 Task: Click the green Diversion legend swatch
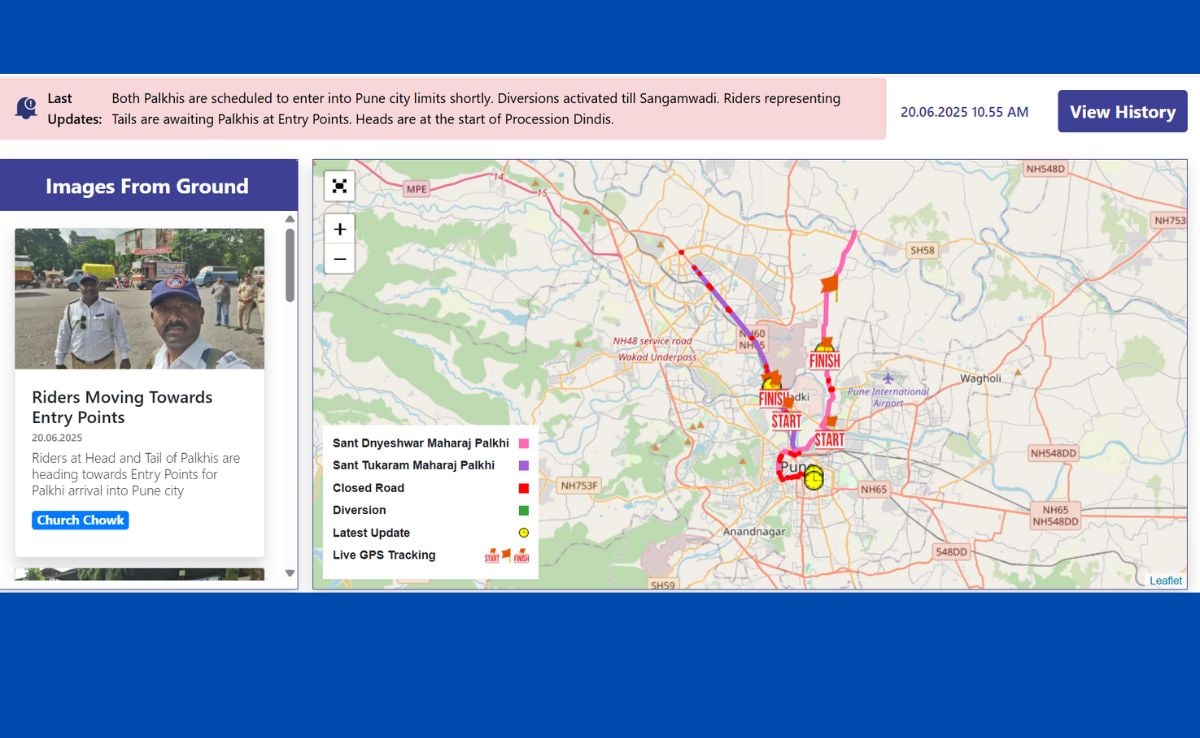[x=523, y=510]
